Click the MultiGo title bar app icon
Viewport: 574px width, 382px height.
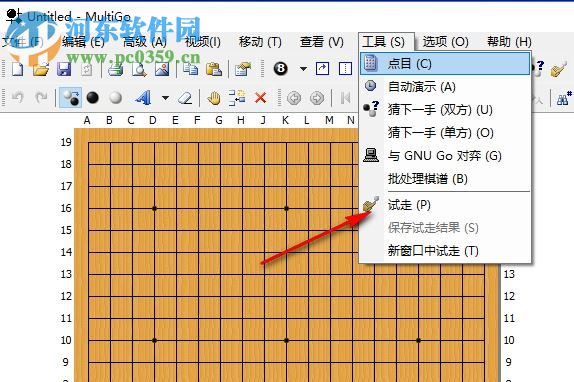click(x=14, y=16)
